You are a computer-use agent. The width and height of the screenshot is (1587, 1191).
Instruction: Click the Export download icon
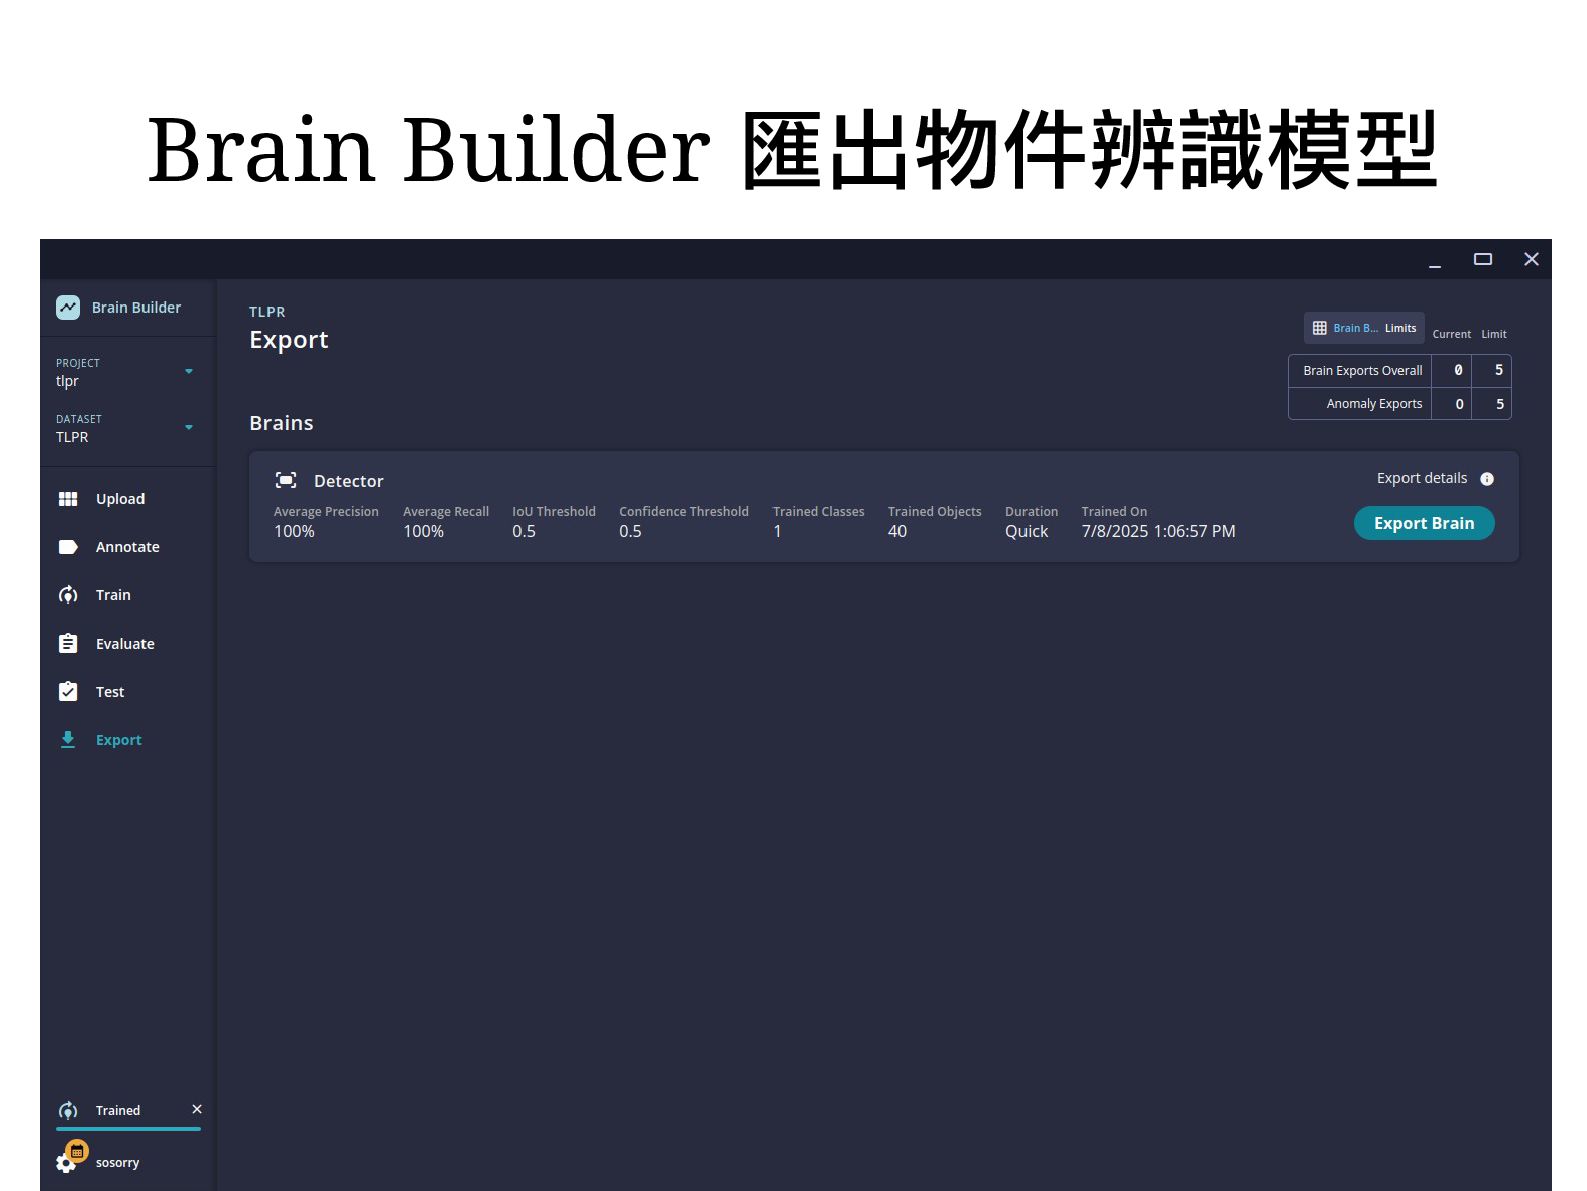(68, 740)
